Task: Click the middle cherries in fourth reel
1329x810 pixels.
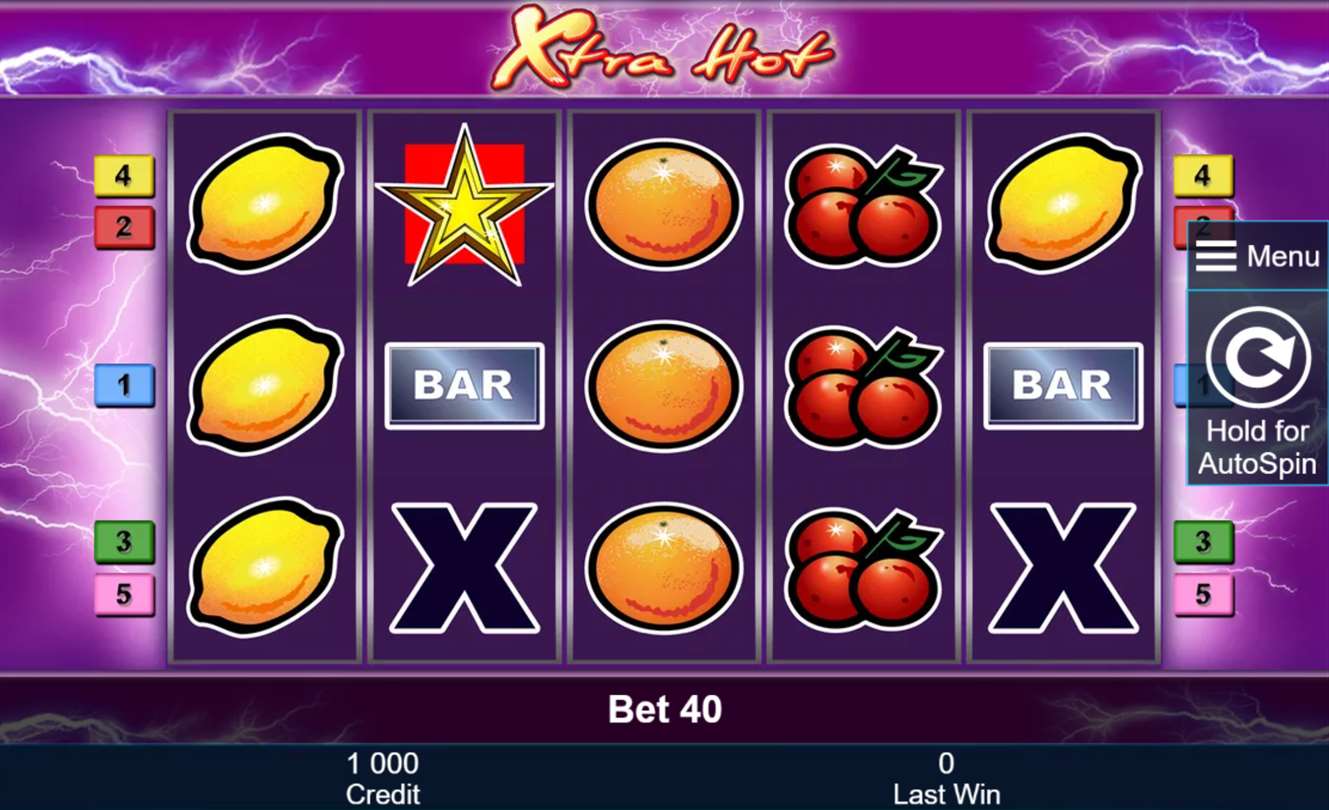Action: [864, 386]
